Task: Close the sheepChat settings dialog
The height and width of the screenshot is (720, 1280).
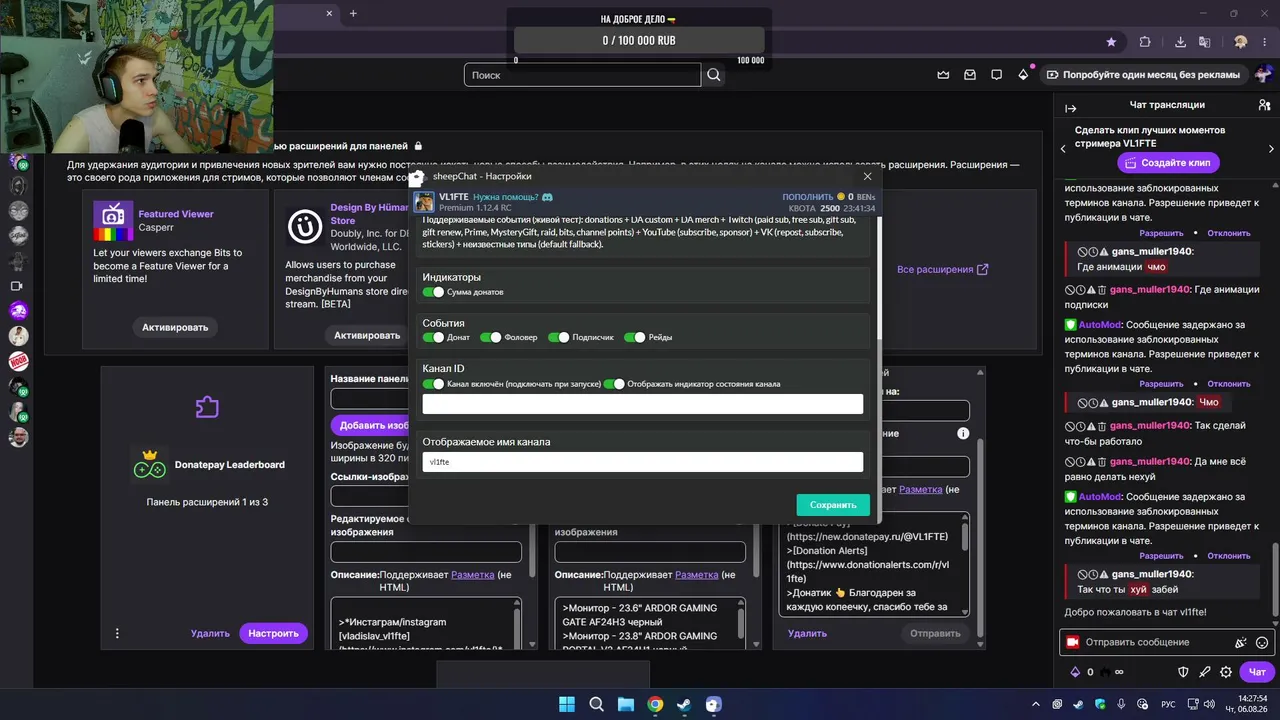Action: (867, 176)
